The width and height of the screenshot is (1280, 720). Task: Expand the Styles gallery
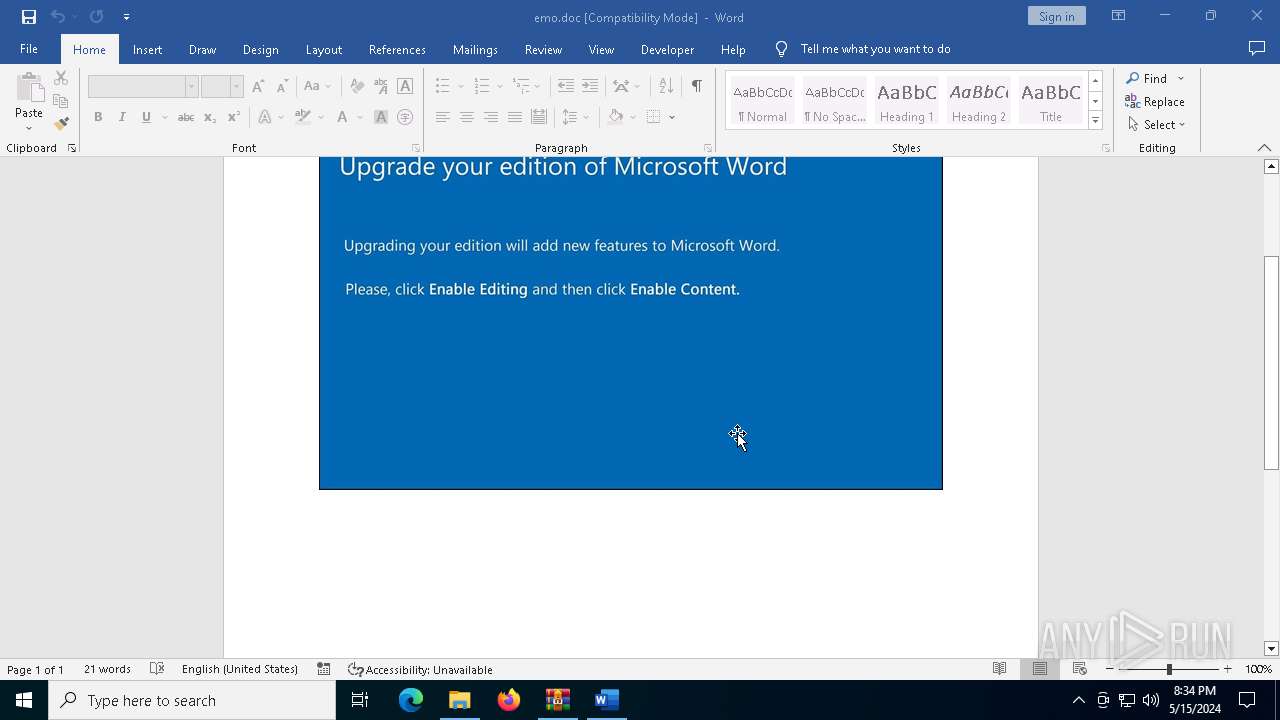point(1095,120)
